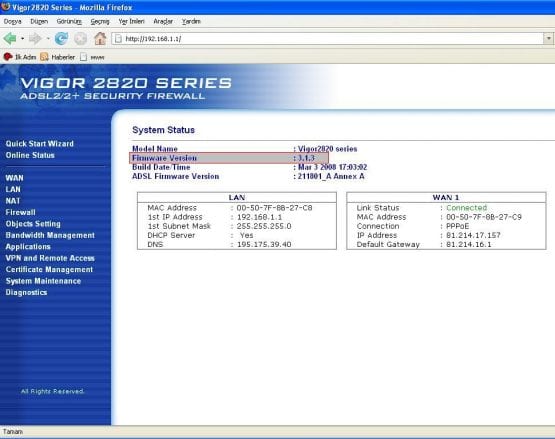Click the Tamam status bar text
This screenshot has width=555, height=439.
tap(13, 432)
